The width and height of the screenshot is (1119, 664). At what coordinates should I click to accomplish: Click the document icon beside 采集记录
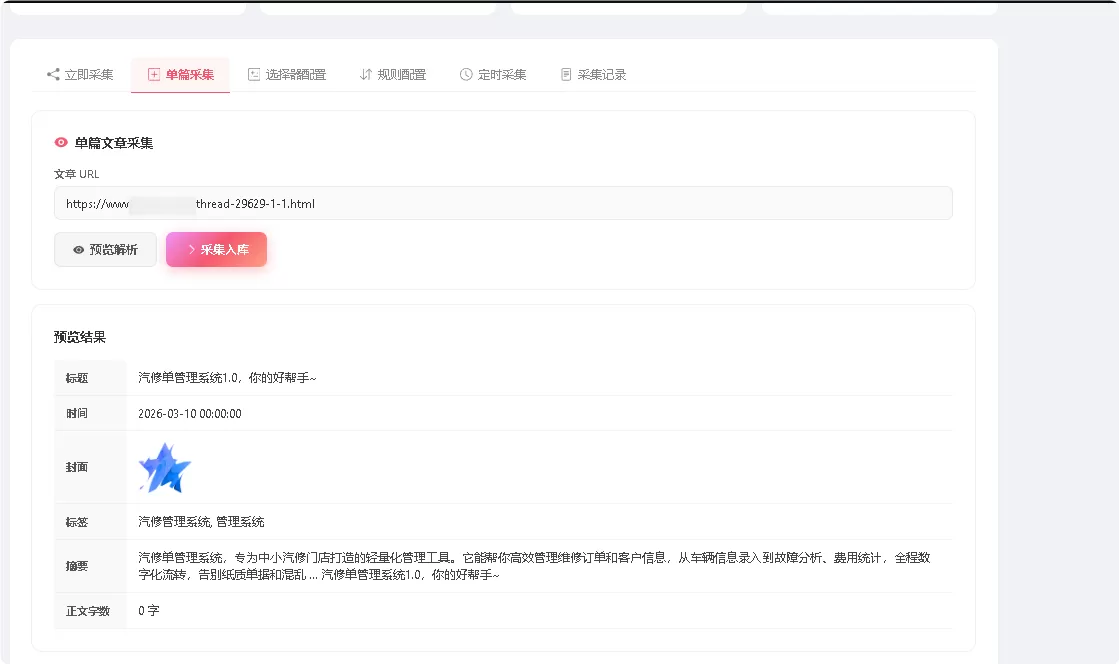[565, 73]
